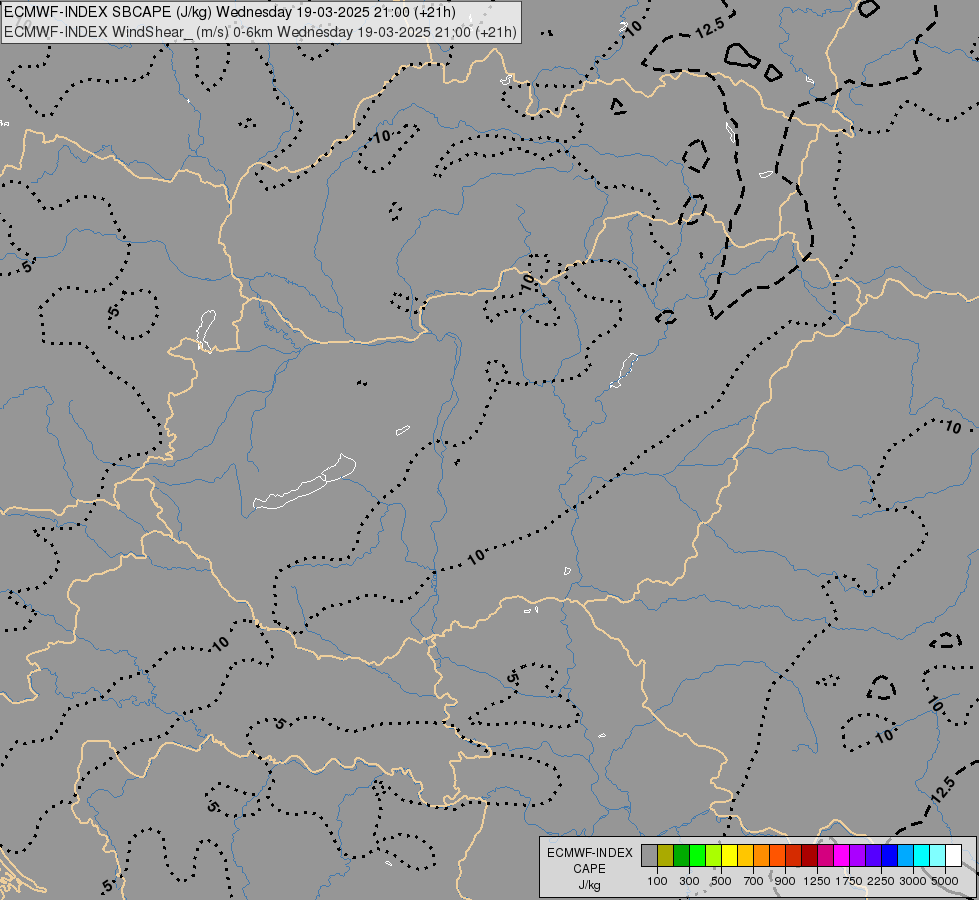Click the "3000" legend tick label

pyautogui.click(x=913, y=881)
